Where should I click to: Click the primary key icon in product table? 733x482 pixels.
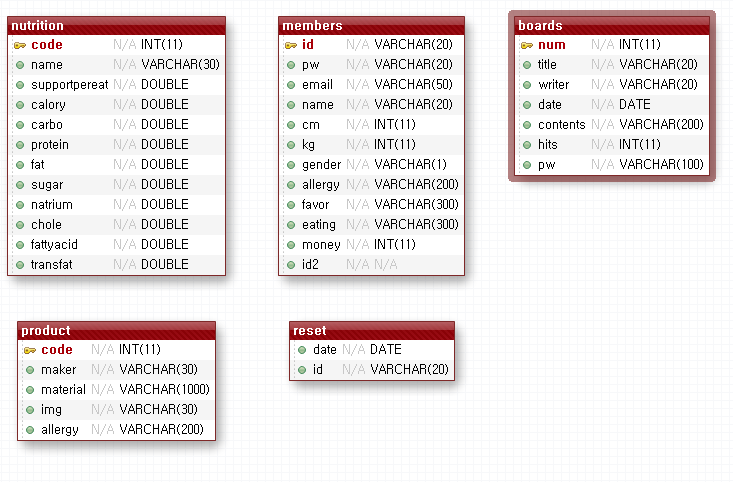[30, 350]
